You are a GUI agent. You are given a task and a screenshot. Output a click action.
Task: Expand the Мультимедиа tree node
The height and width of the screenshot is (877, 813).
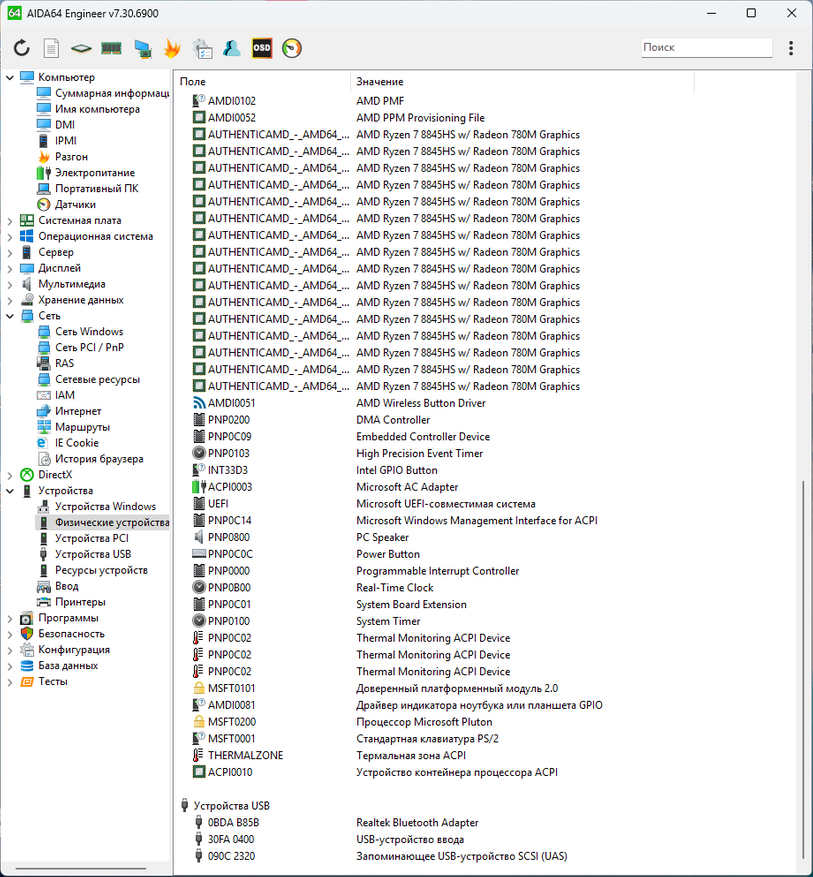pos(10,285)
